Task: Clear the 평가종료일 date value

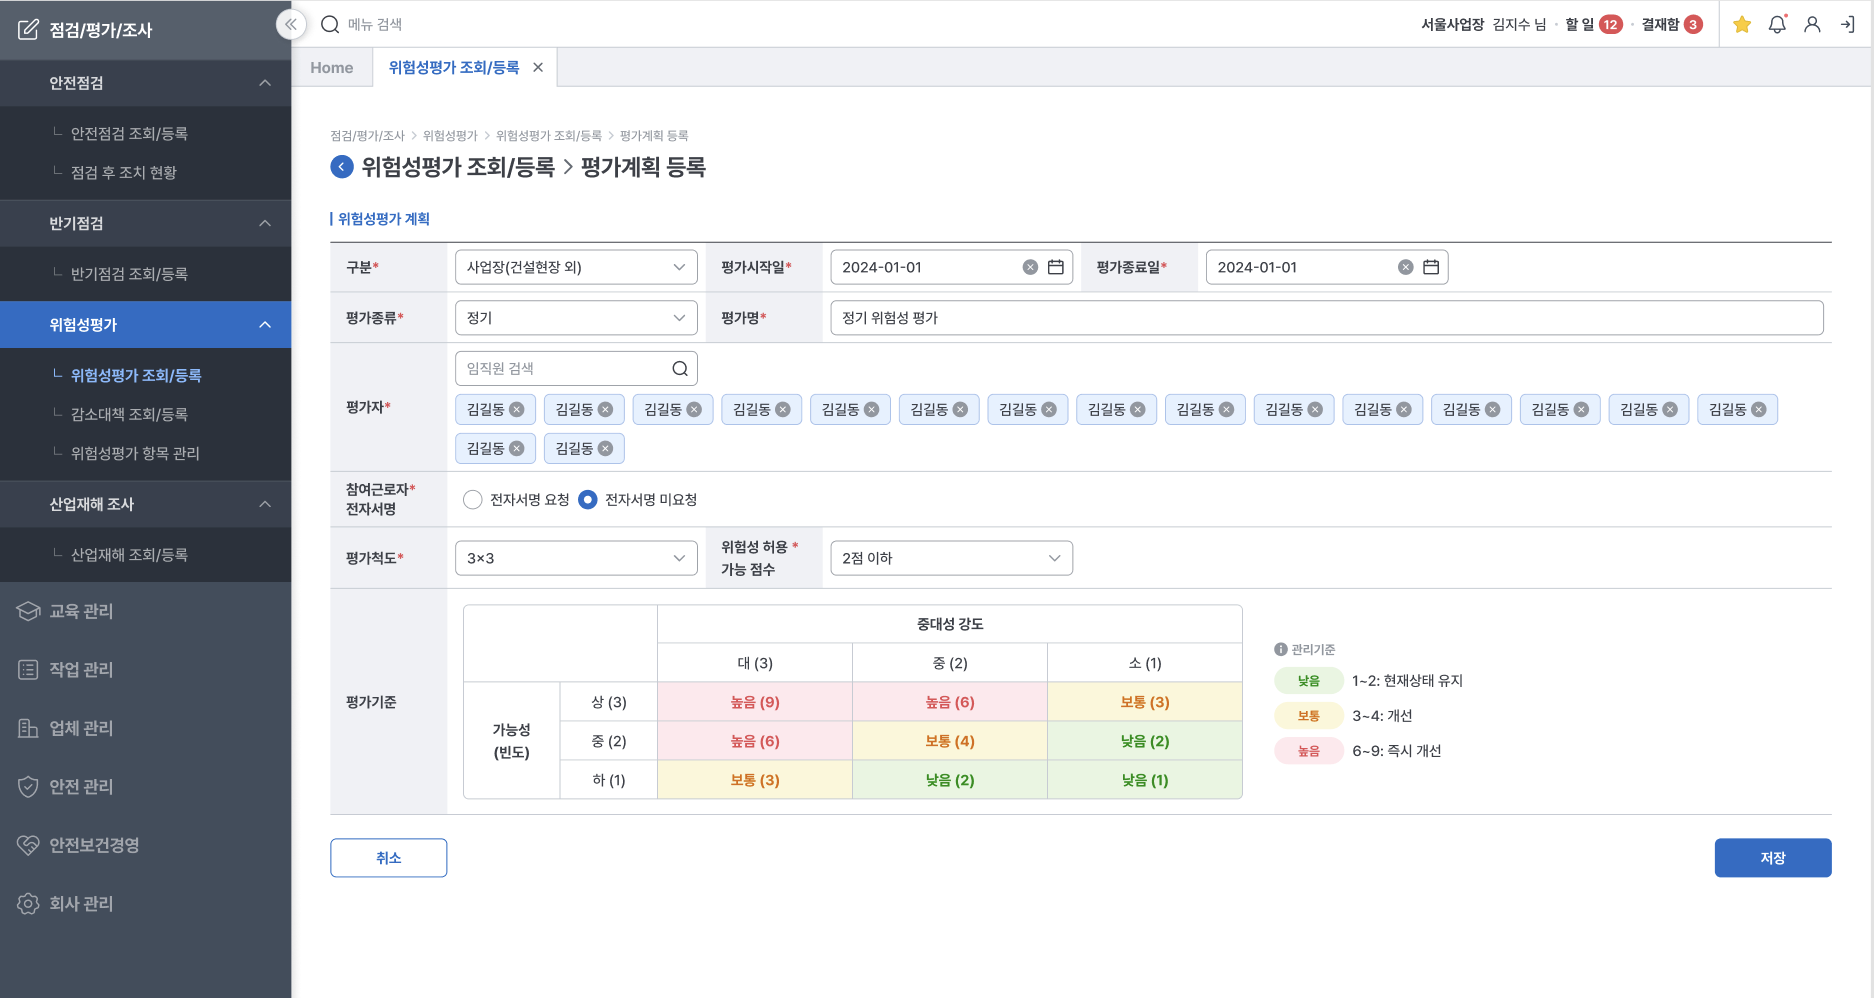Action: tap(1405, 267)
